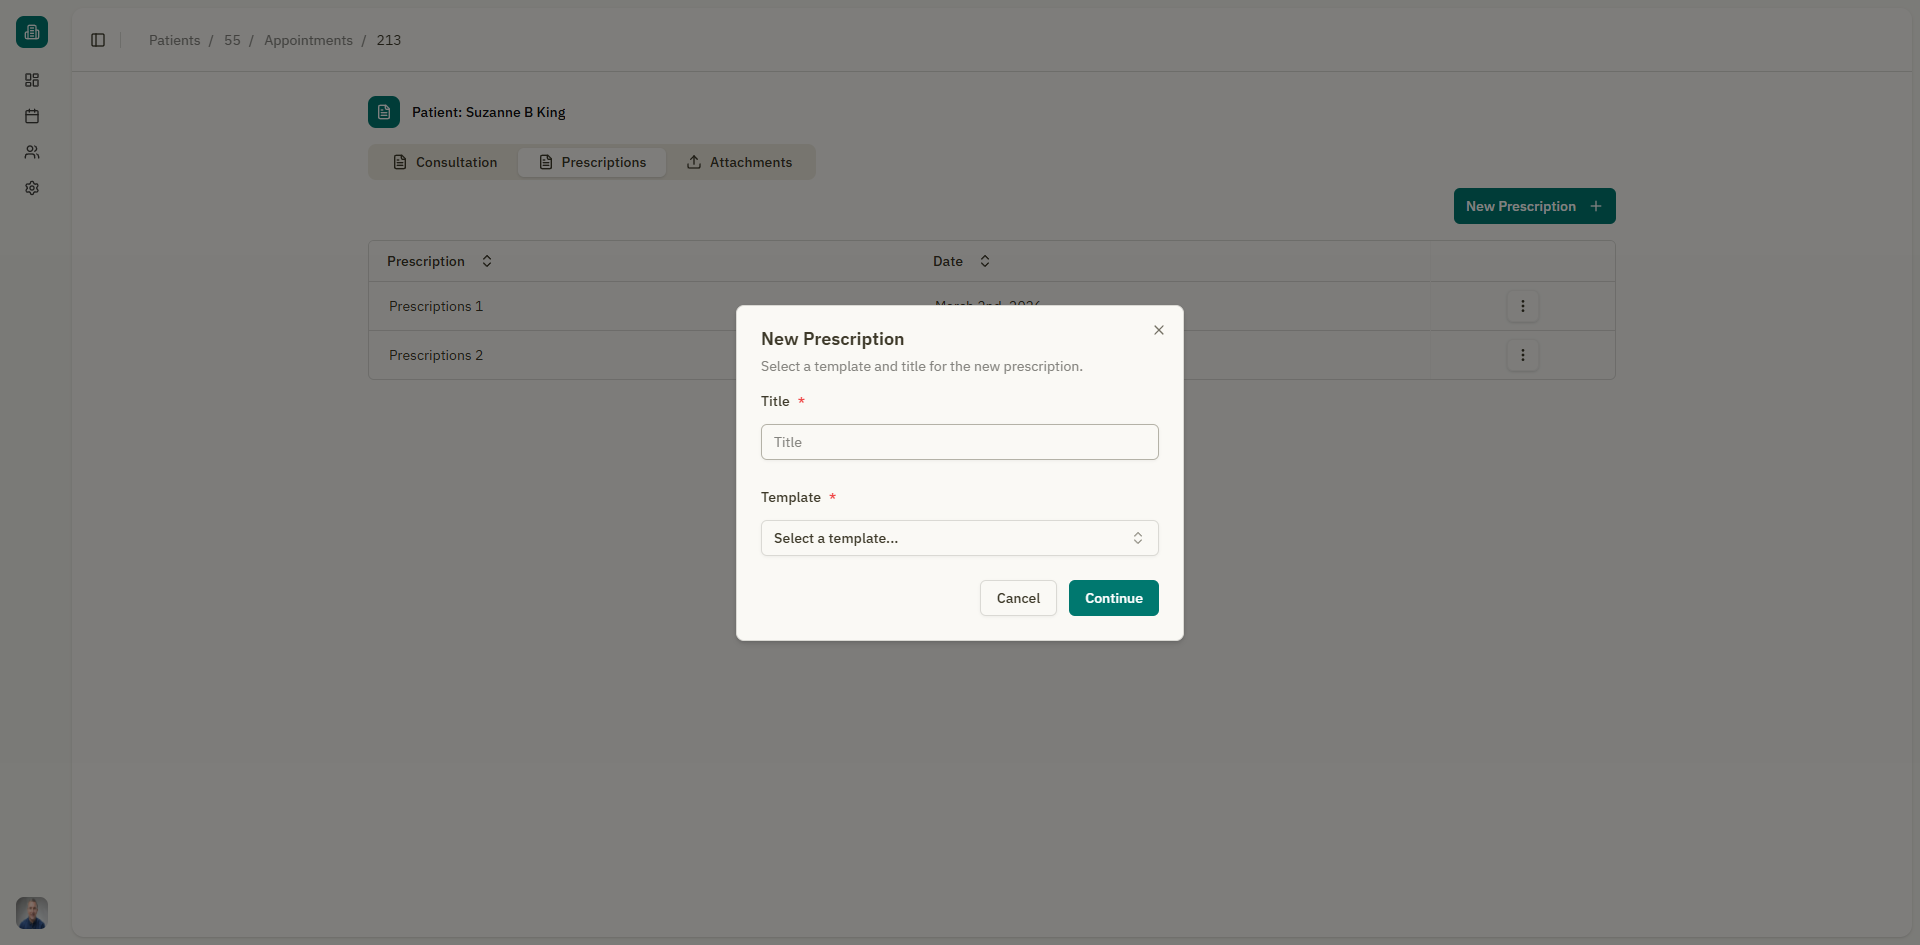Open the dashboard icon in the sidebar

(32, 80)
